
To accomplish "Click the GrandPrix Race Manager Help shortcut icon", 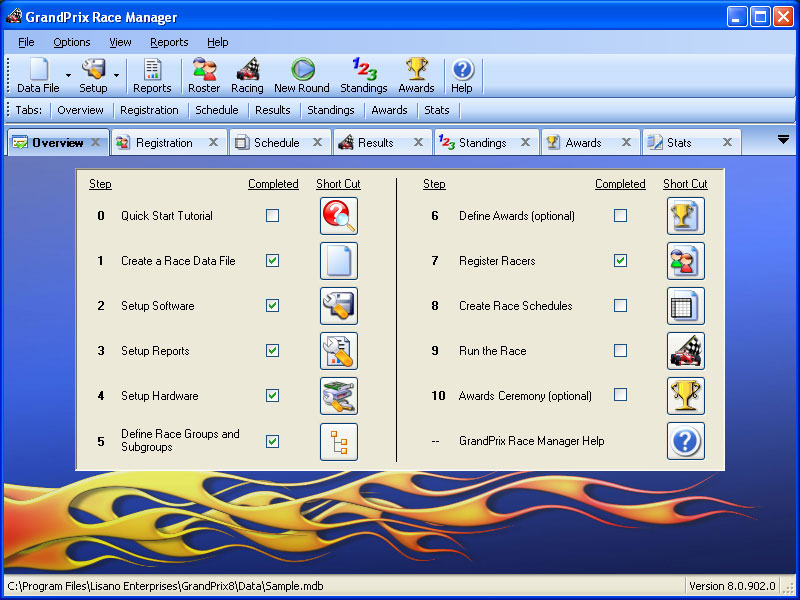I will (686, 441).
